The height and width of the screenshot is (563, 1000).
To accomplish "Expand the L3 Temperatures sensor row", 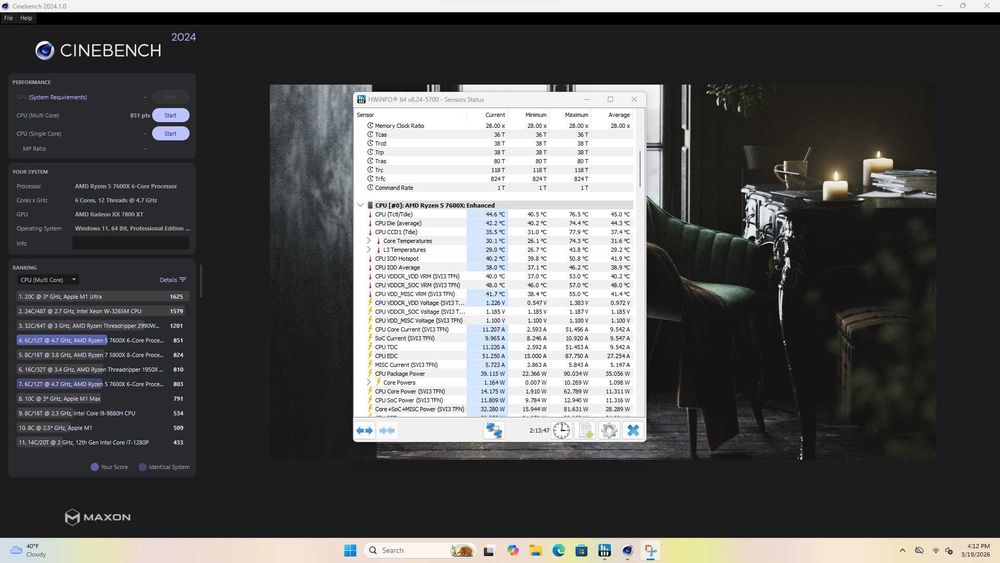I will (x=369, y=250).
